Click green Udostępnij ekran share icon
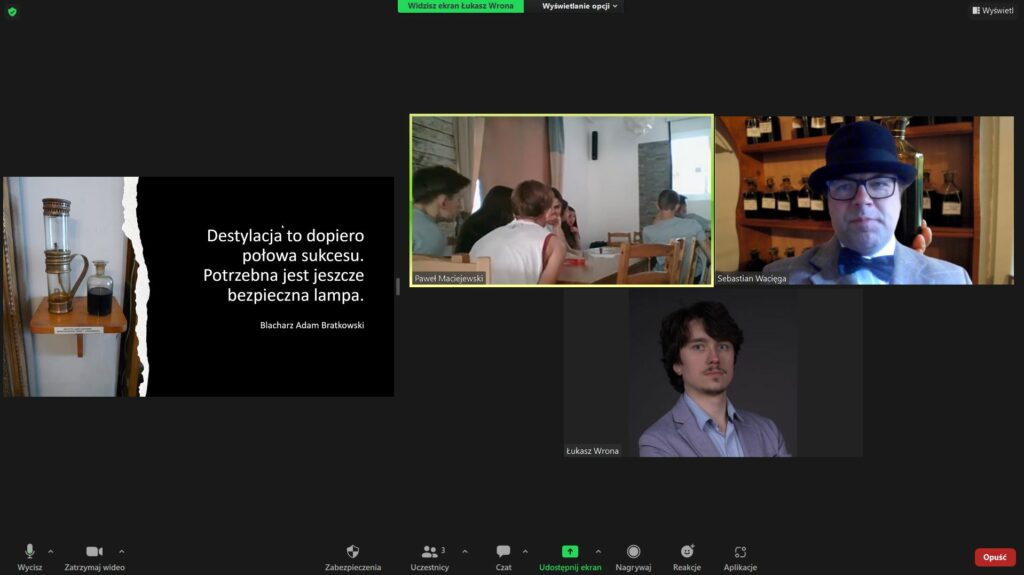Screen dimensions: 1024x575 569,551
